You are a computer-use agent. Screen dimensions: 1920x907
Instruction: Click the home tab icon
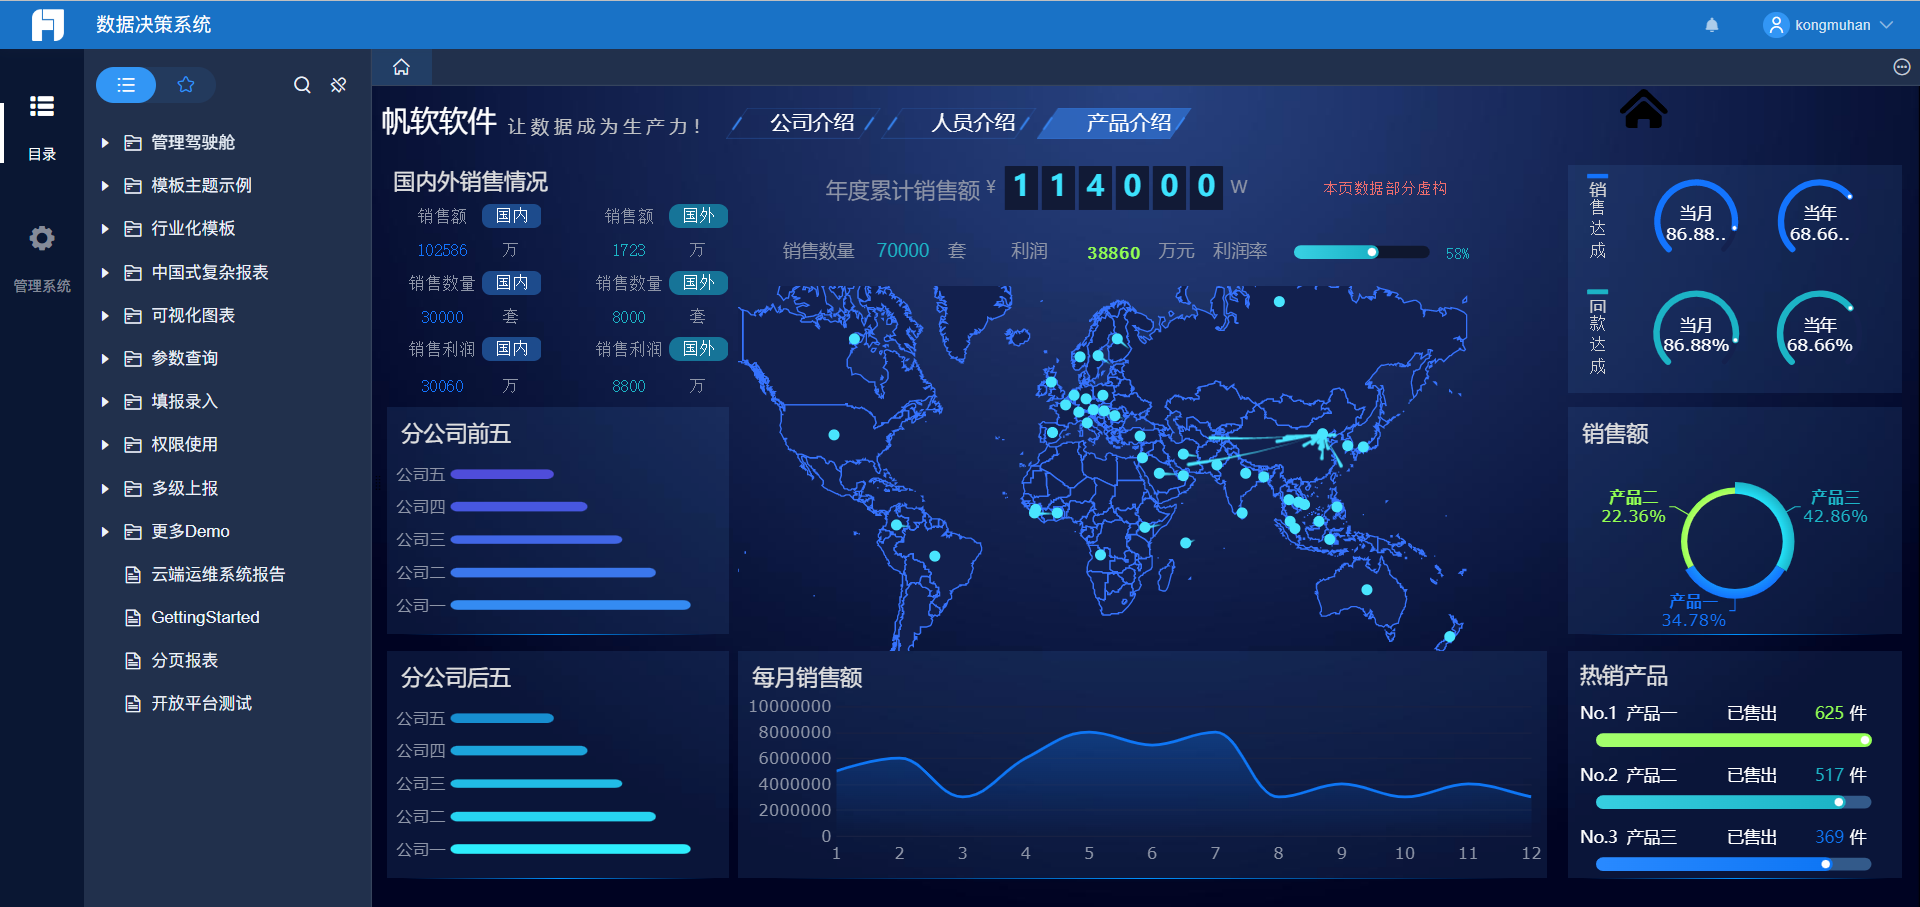401,67
